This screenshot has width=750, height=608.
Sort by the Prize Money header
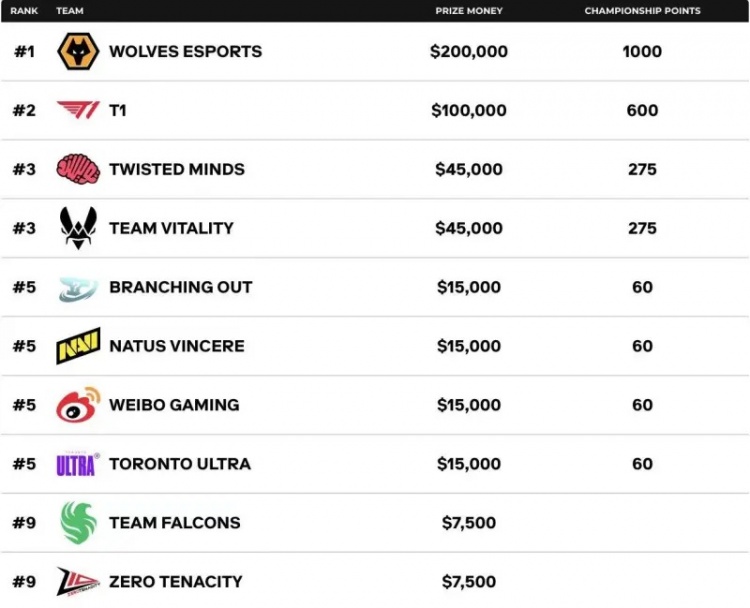coord(469,11)
